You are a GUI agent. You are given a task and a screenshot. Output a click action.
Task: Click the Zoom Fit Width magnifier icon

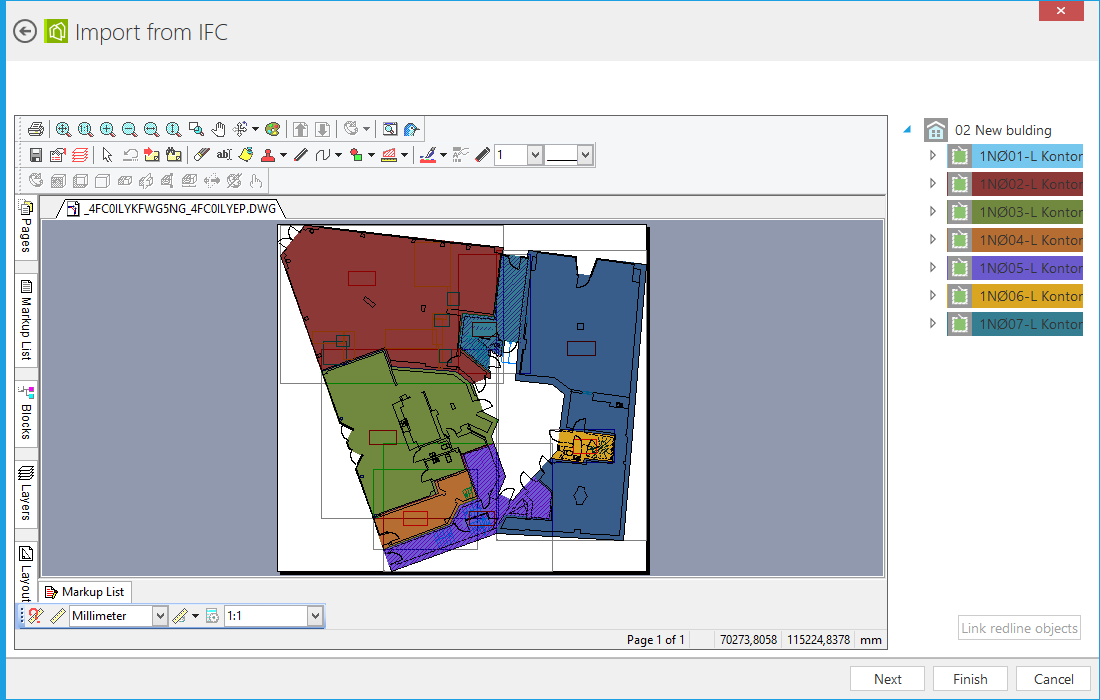coord(151,129)
